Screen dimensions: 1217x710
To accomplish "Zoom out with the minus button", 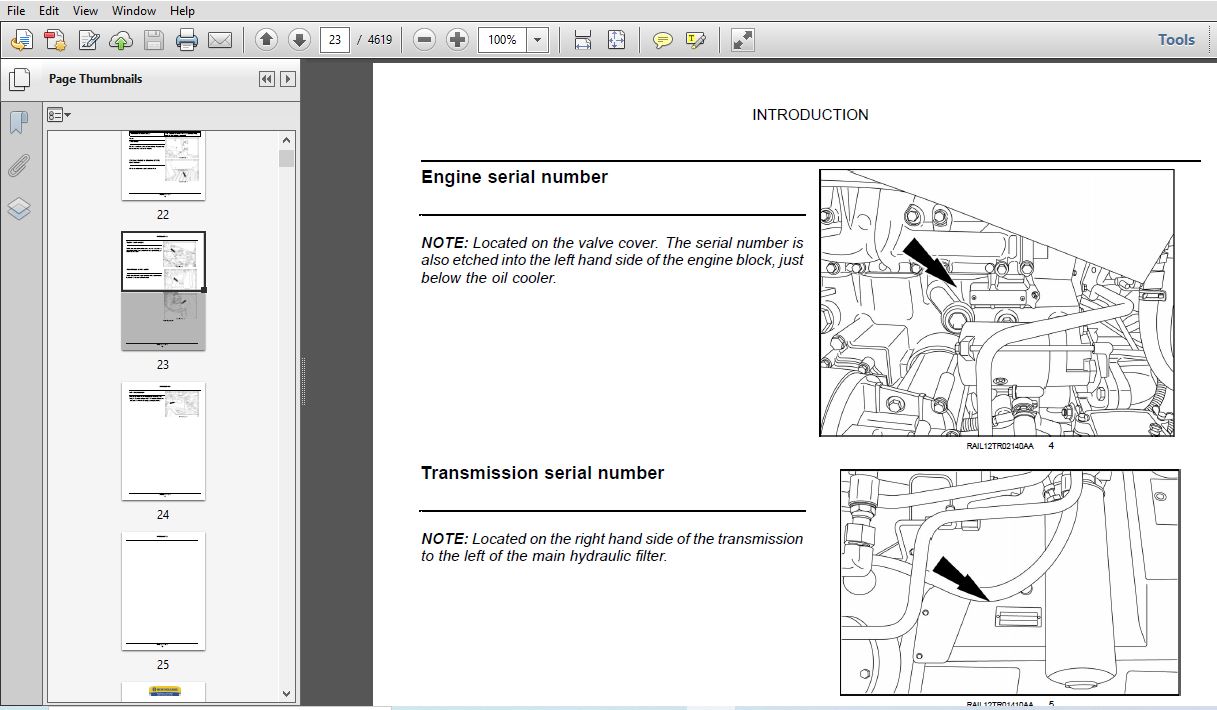I will 425,40.
